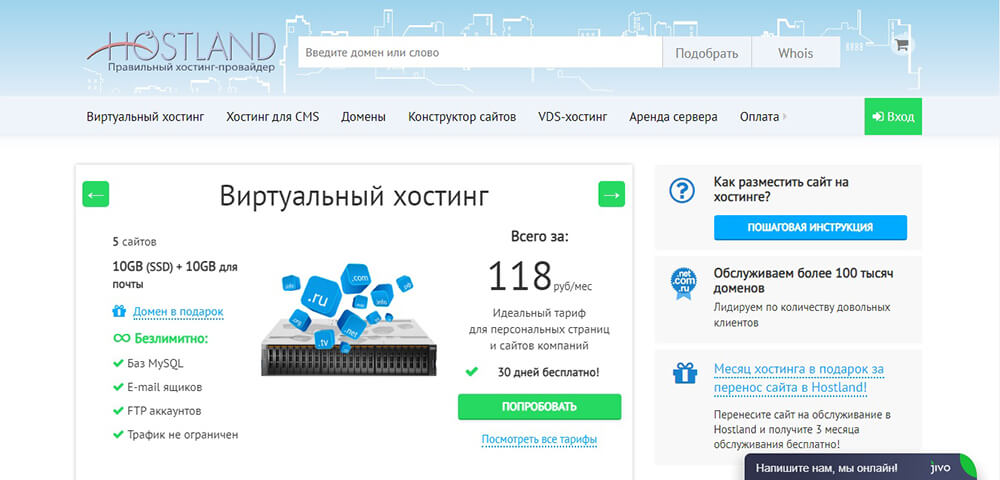Open Хостинг для CMS menu item
This screenshot has height=480, width=1000.
[x=272, y=117]
